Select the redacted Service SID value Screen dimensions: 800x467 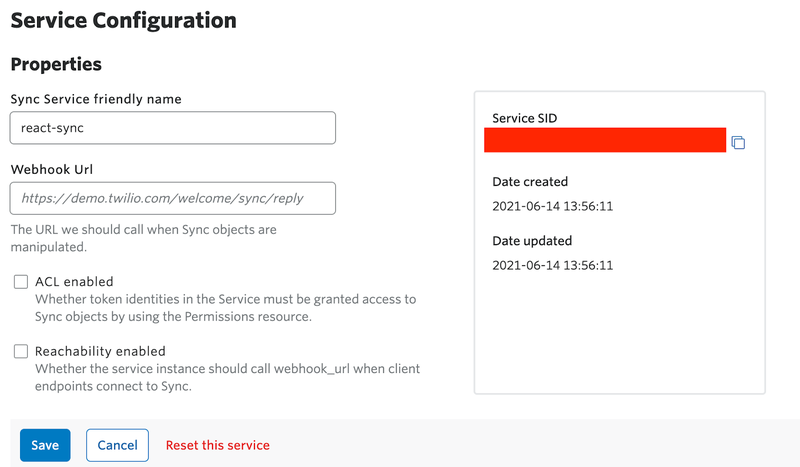[604, 140]
